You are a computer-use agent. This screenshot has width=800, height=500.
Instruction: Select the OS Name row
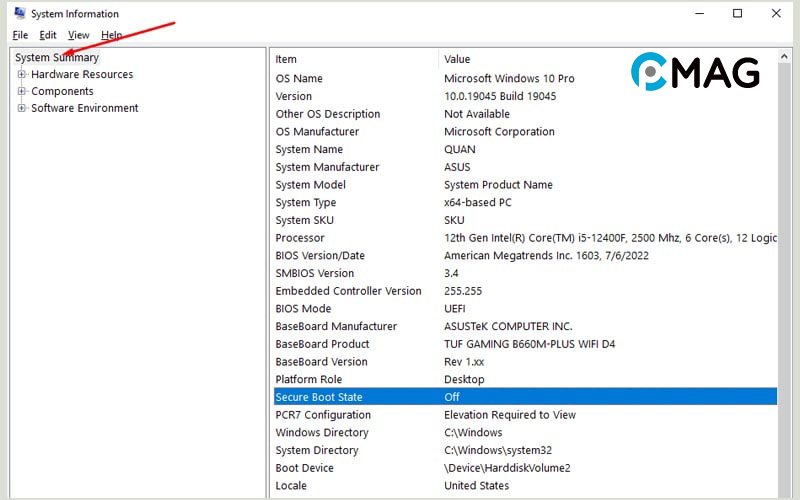(x=526, y=79)
